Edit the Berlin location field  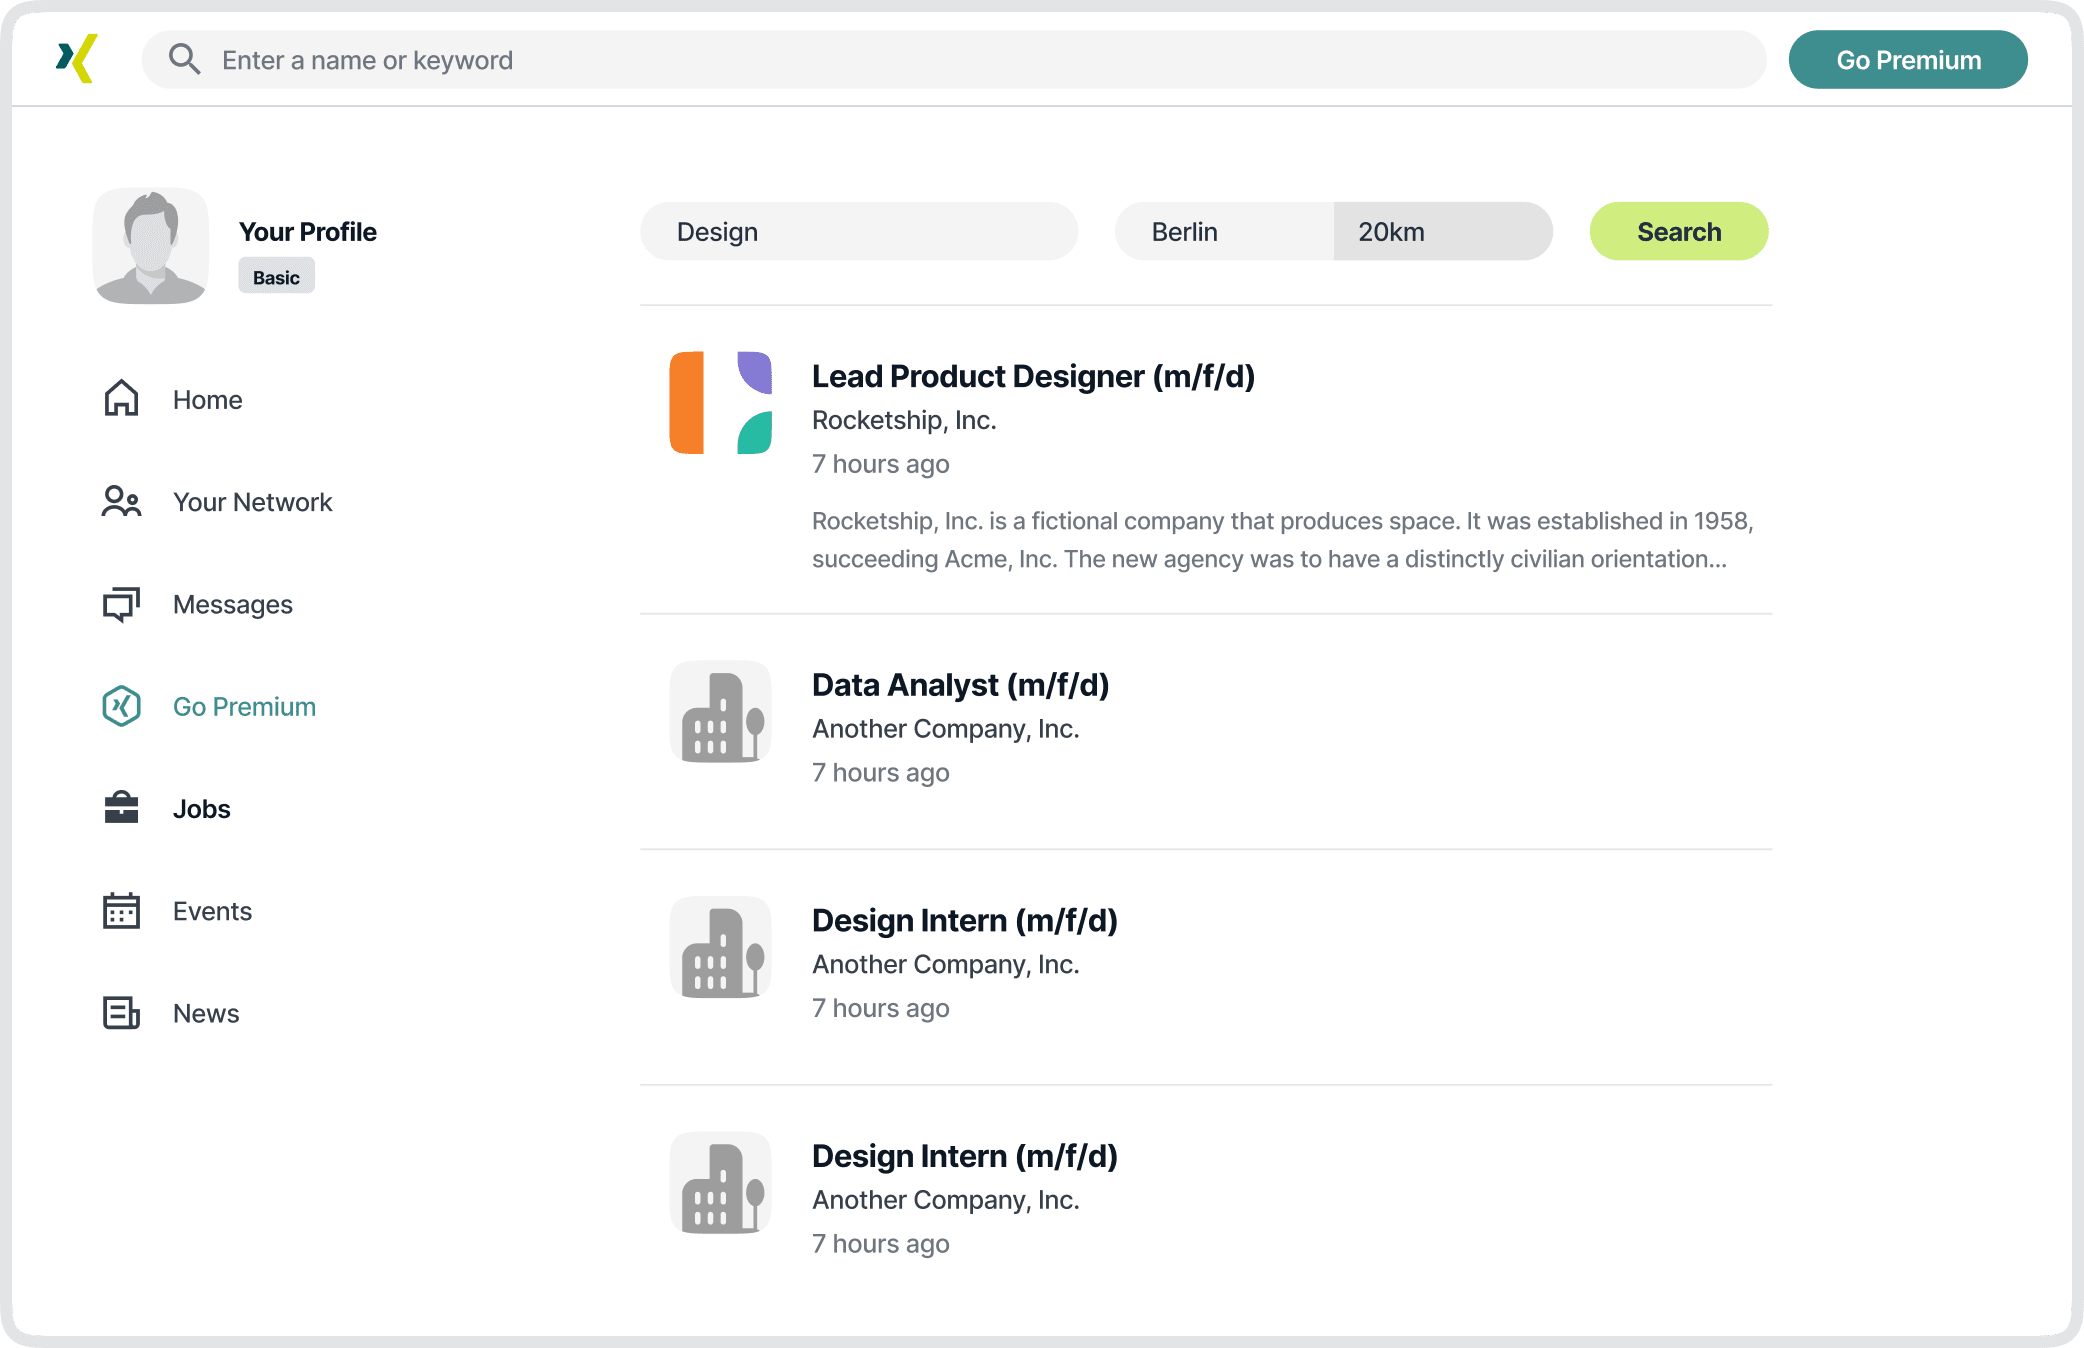pos(1224,232)
